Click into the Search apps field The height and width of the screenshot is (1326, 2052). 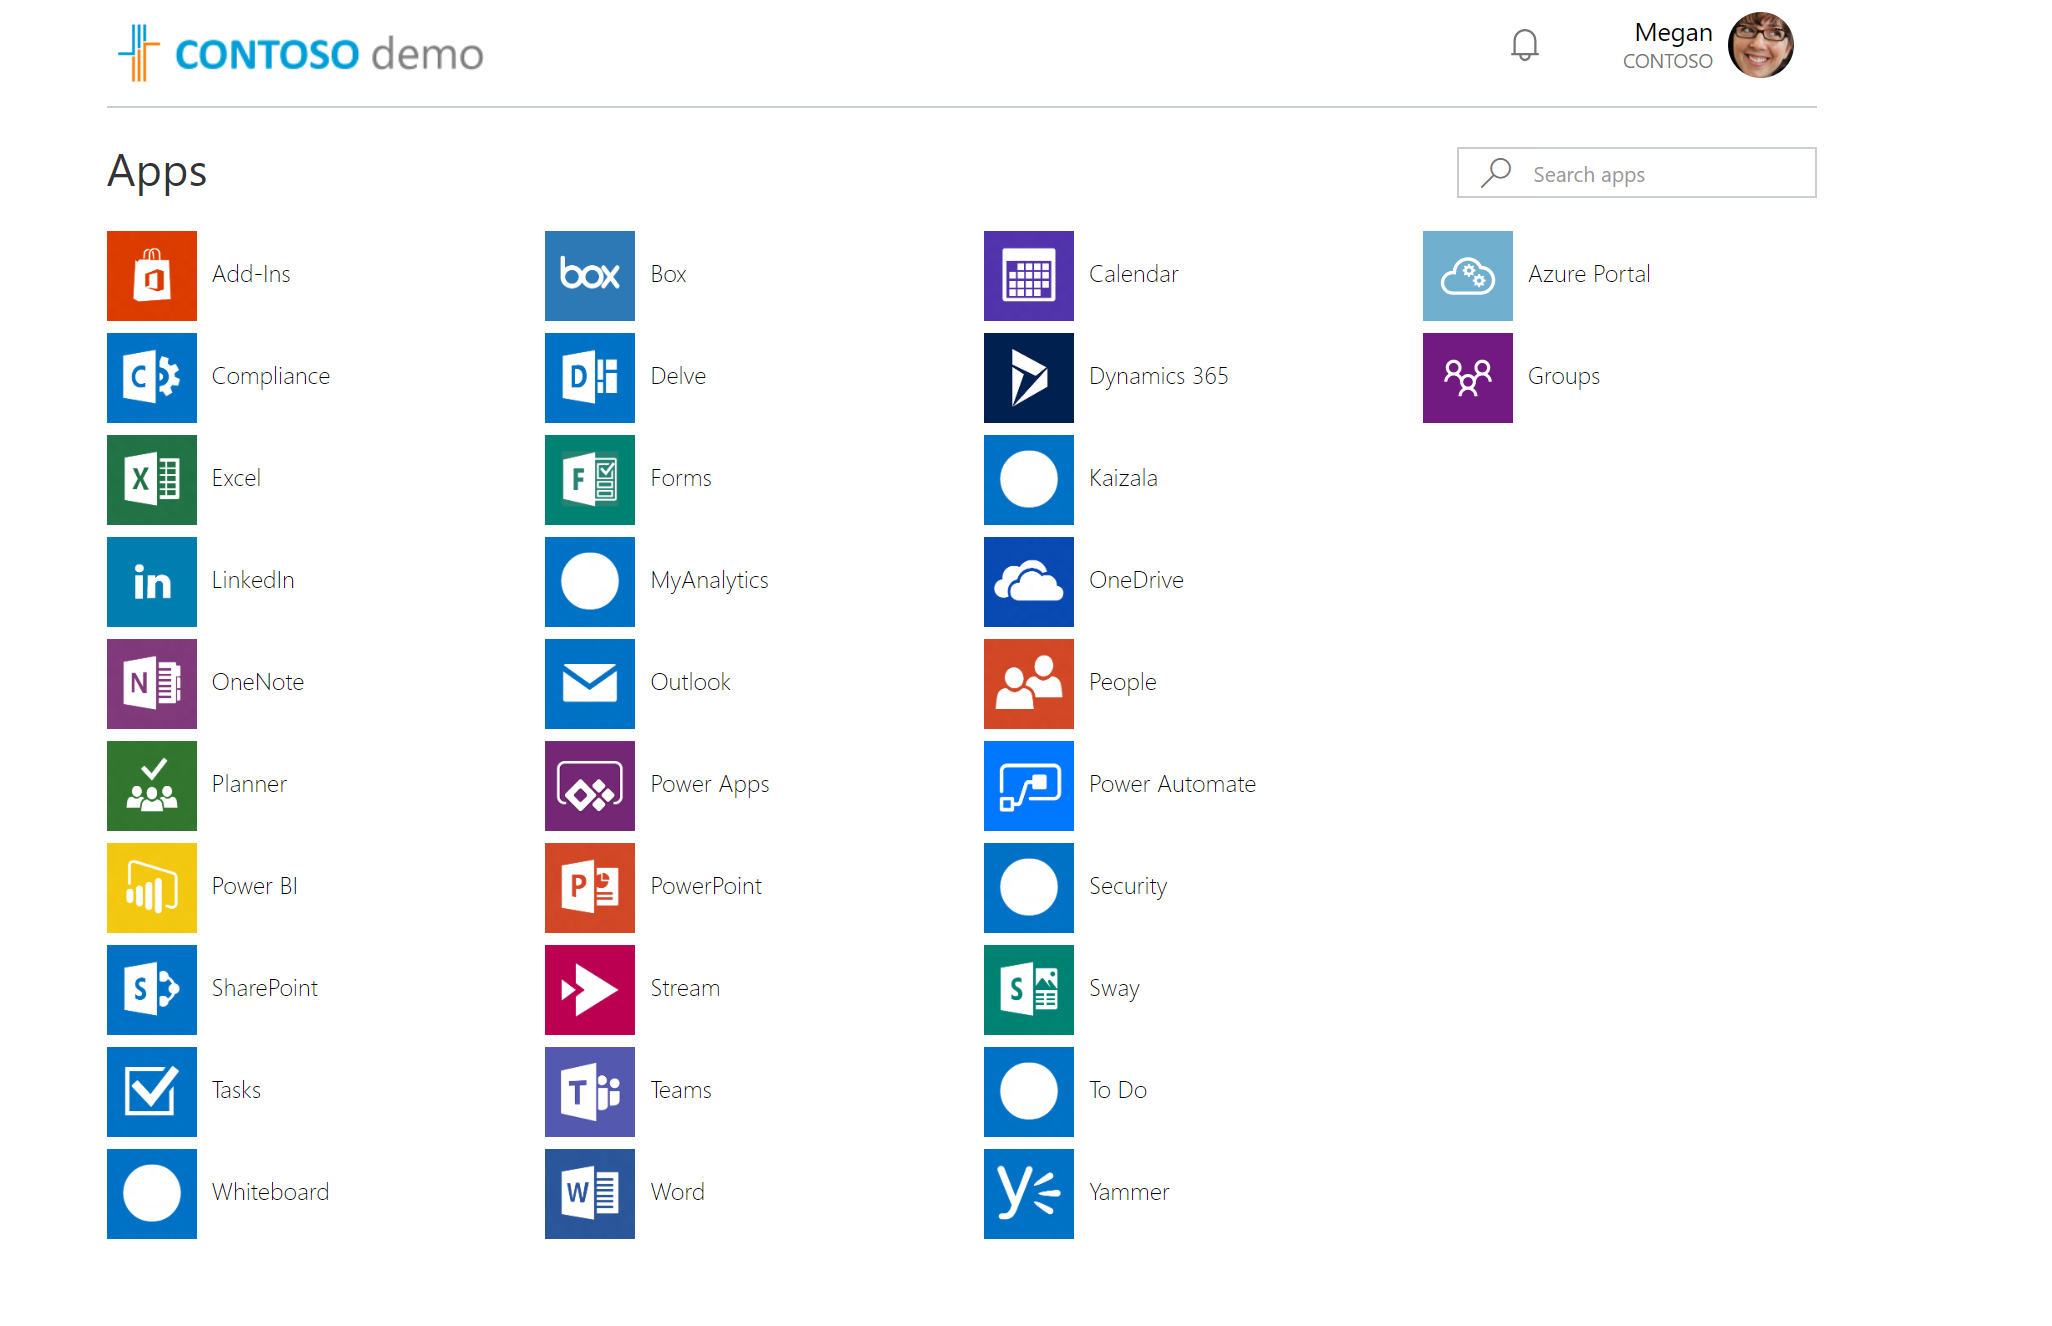coord(1637,173)
